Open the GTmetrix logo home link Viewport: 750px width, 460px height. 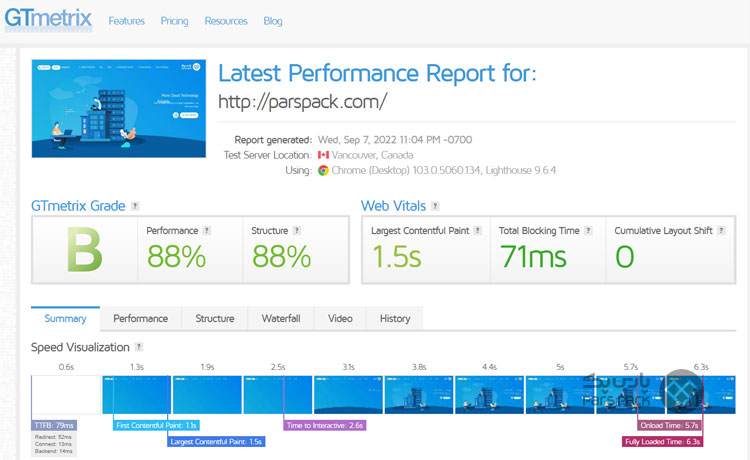48,19
